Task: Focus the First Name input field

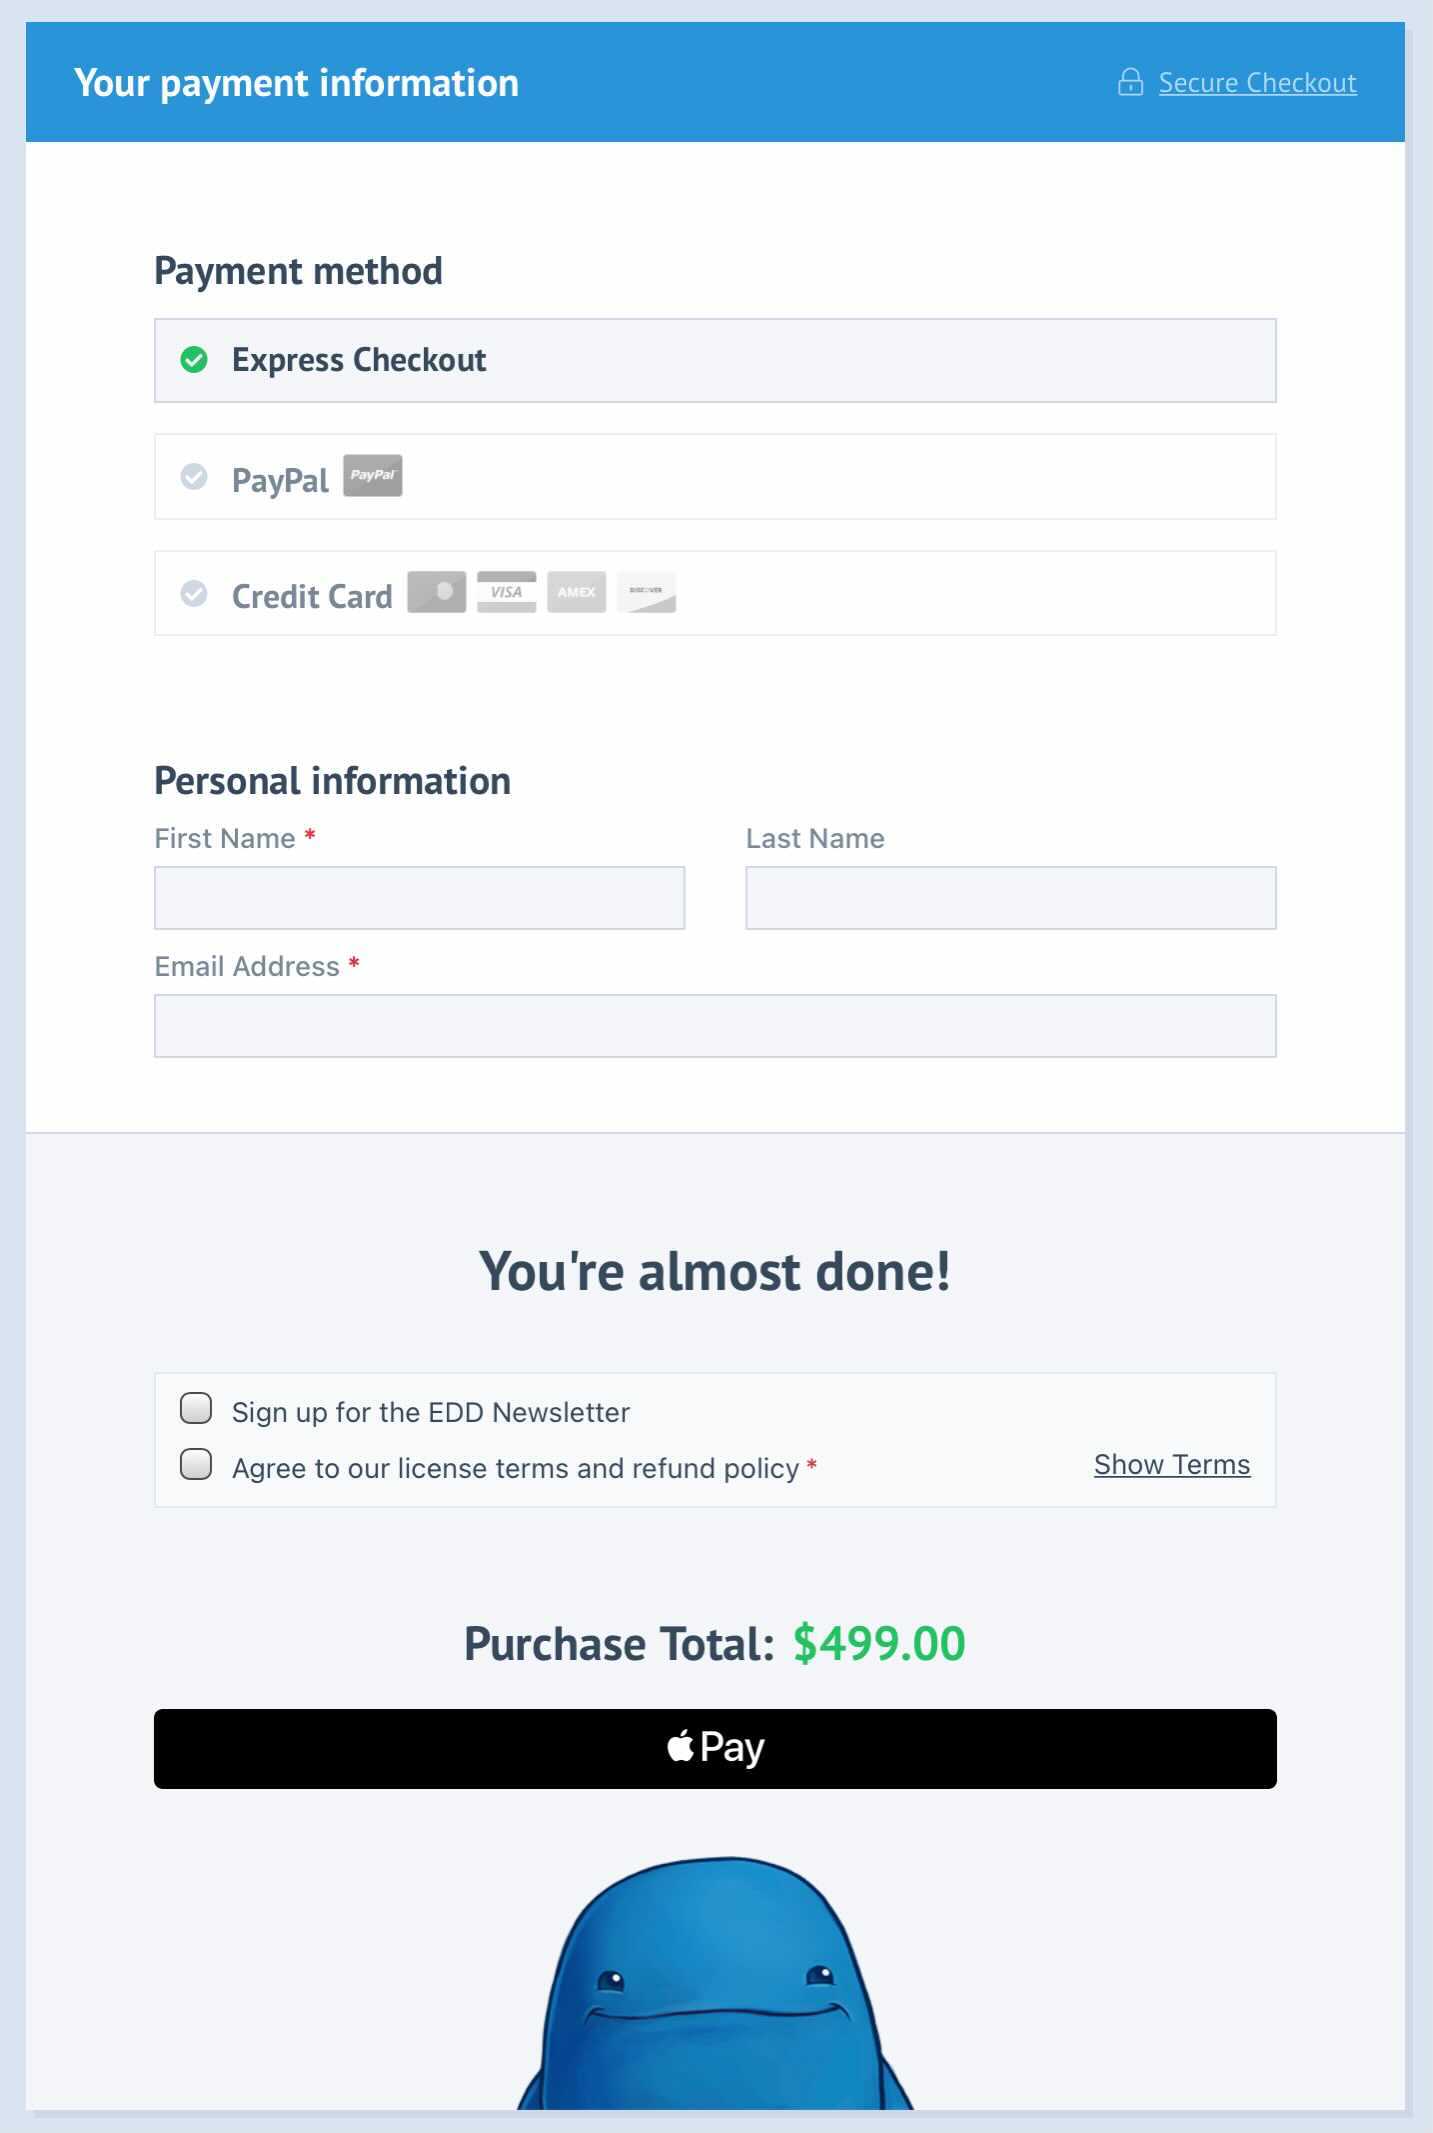Action: point(419,898)
